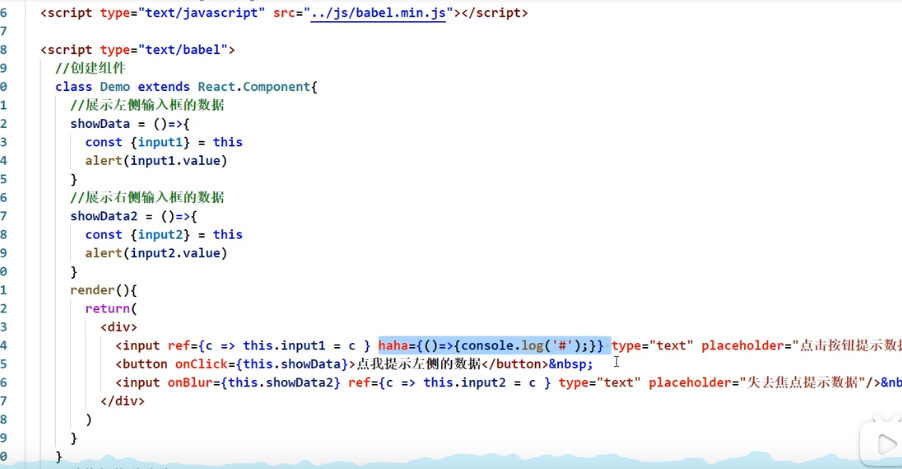The width and height of the screenshot is (902, 469).
Task: Click React.Component in the class declaration
Action: pos(254,86)
